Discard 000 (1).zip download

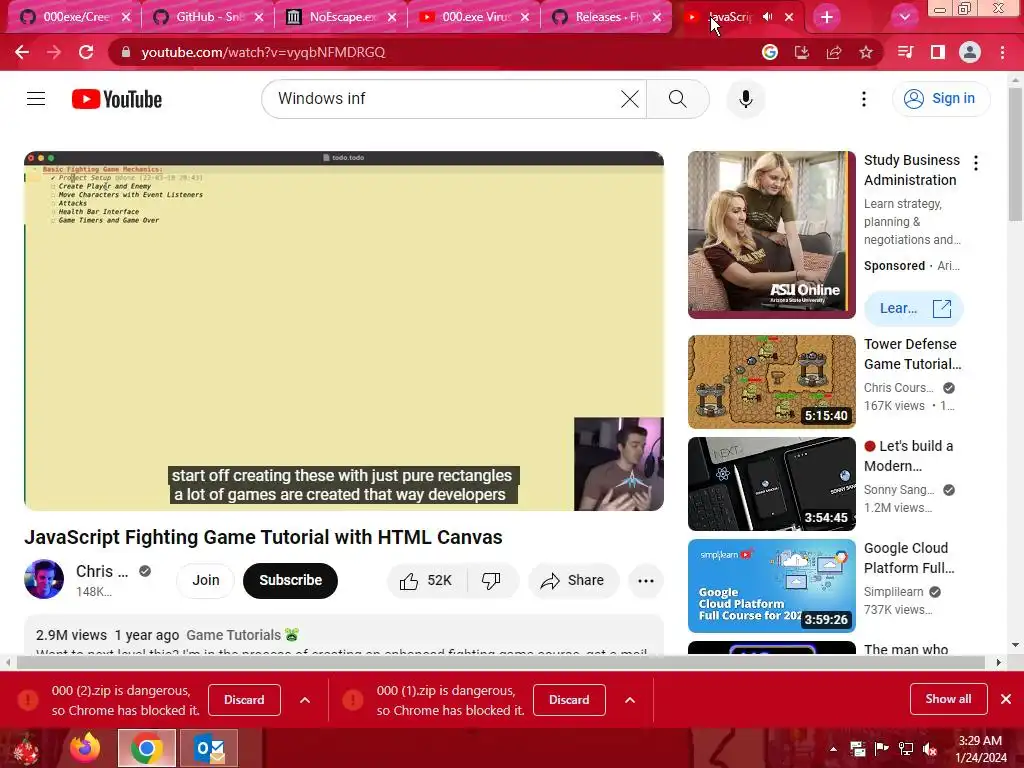click(x=569, y=700)
